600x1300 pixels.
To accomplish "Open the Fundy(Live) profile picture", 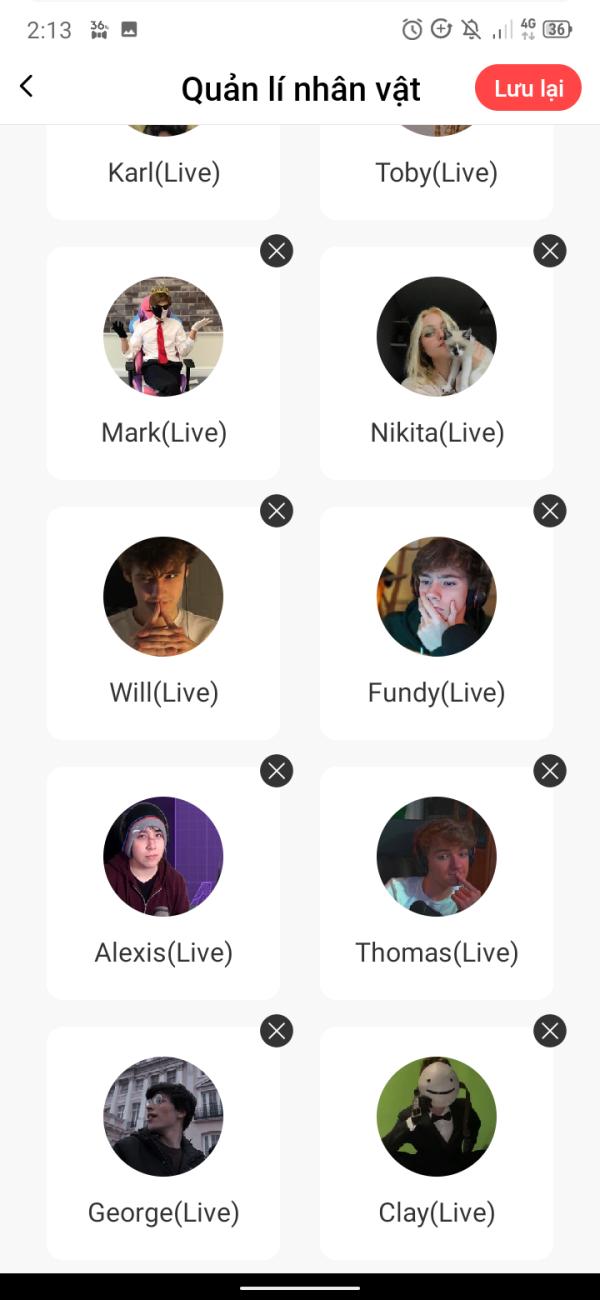I will click(437, 597).
